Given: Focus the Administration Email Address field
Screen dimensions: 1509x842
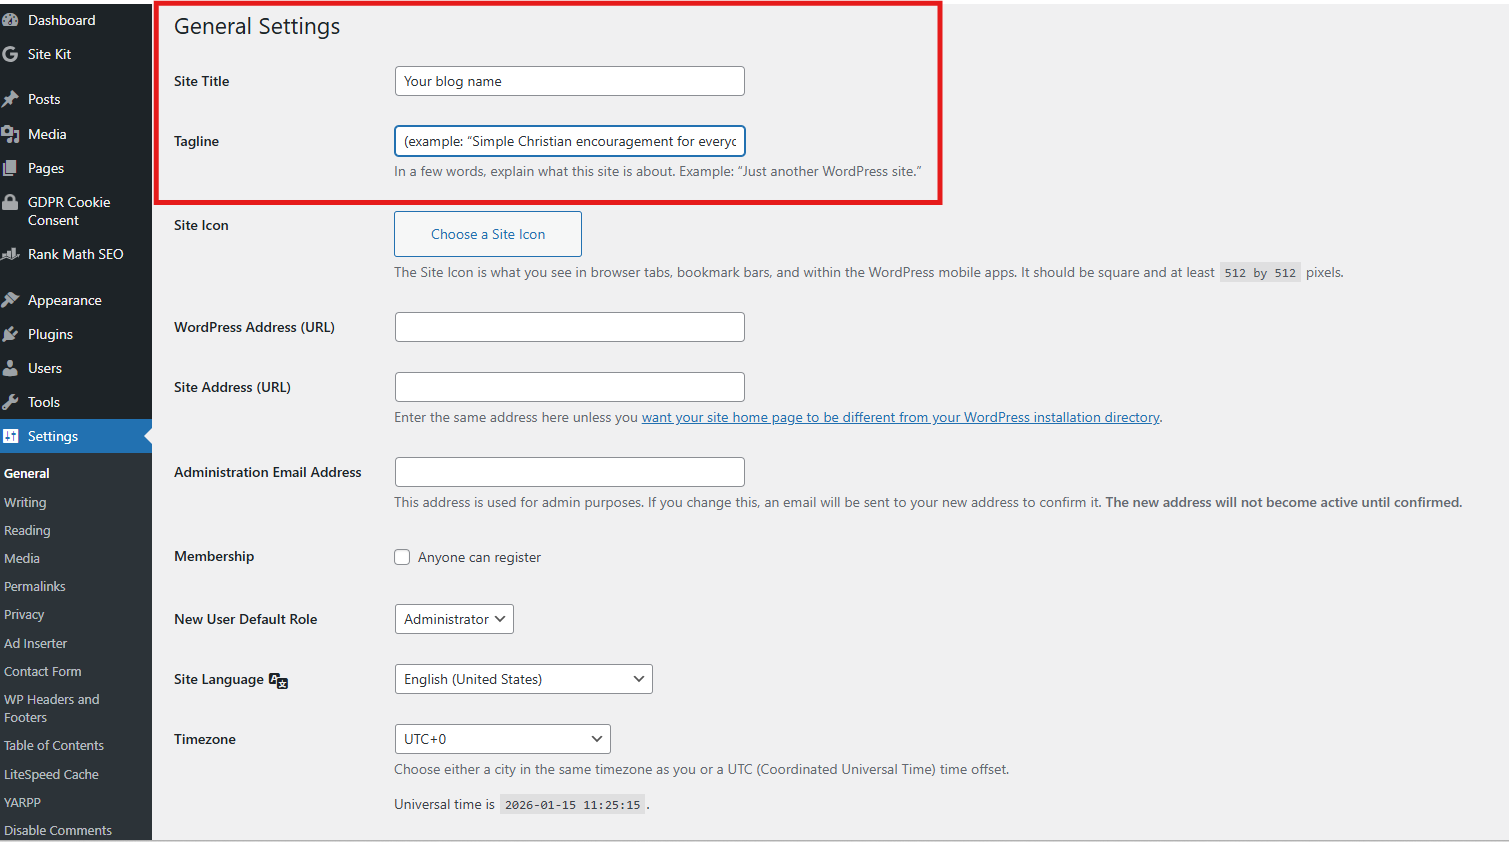Looking at the screenshot, I should pyautogui.click(x=569, y=472).
